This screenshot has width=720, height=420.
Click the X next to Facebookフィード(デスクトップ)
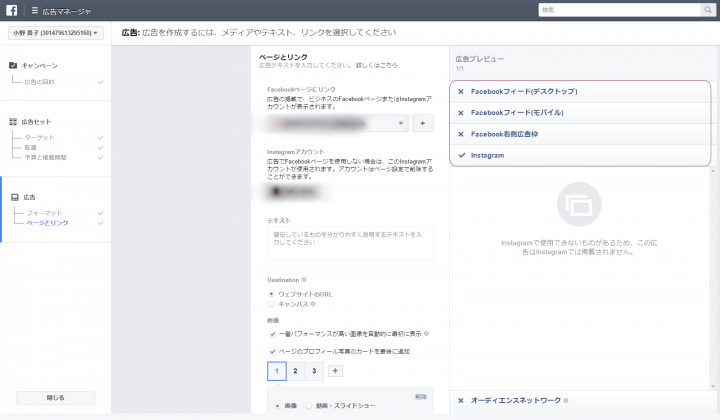click(461, 91)
